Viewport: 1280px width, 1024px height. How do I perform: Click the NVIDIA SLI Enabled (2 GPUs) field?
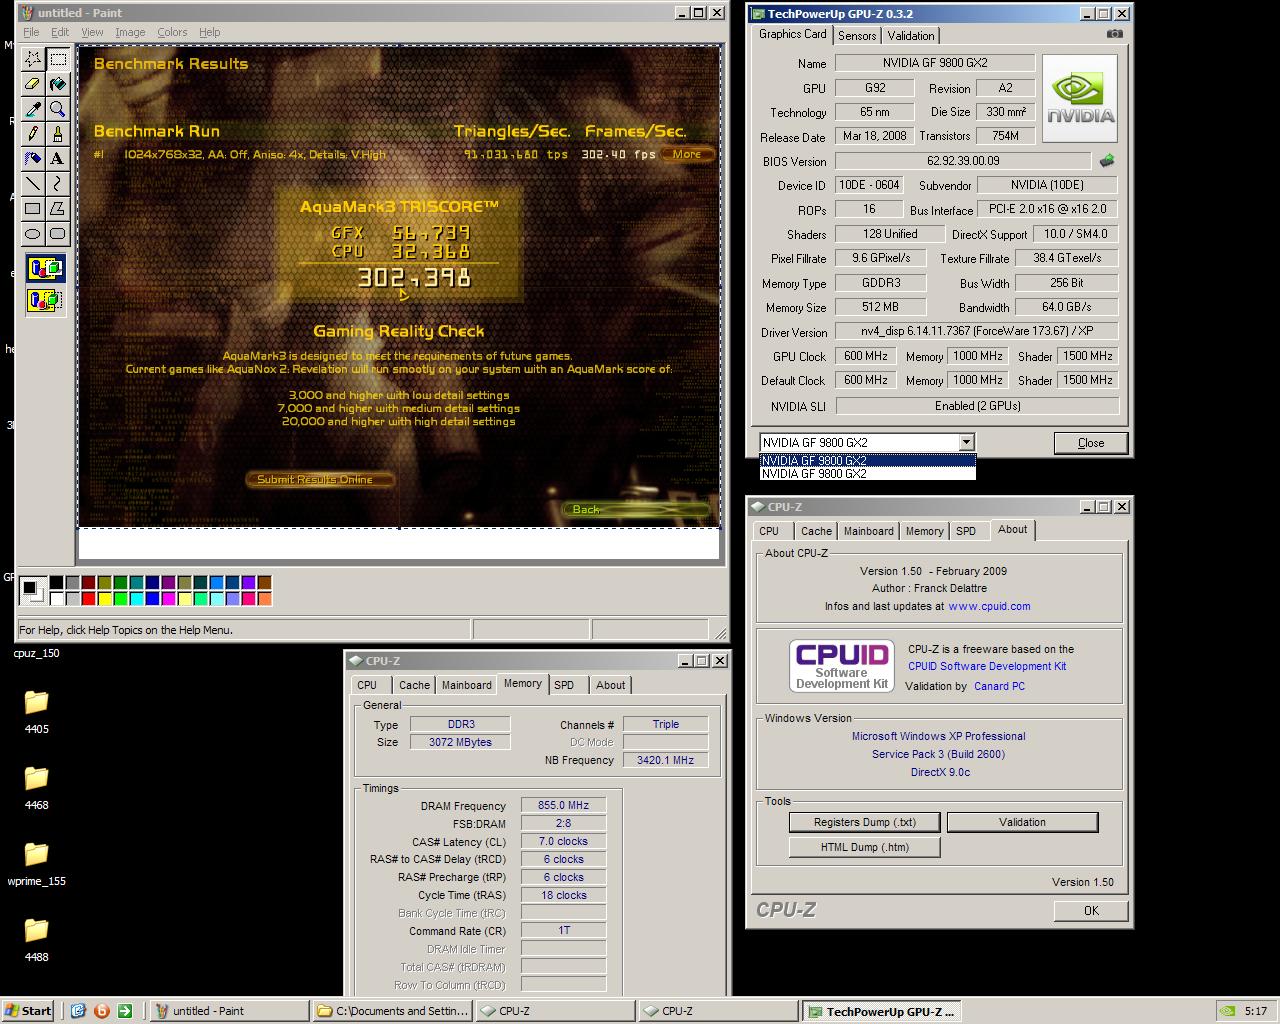977,406
